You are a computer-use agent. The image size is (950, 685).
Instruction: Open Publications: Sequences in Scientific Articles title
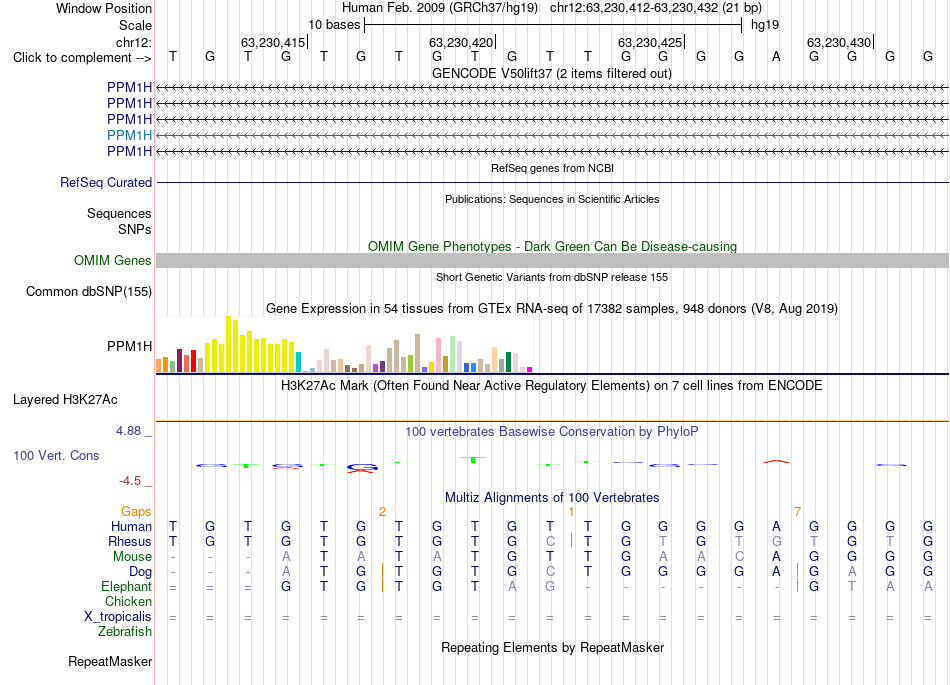[552, 199]
